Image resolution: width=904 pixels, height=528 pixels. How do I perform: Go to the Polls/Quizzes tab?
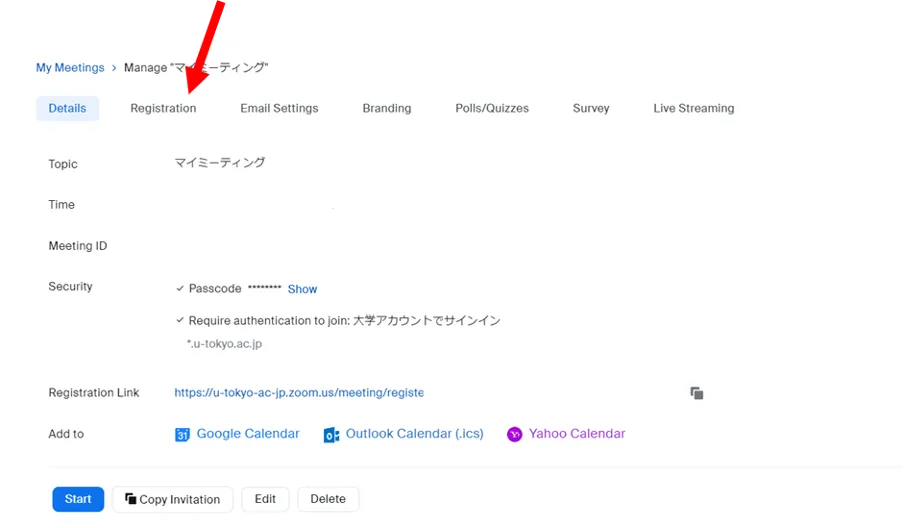[491, 108]
